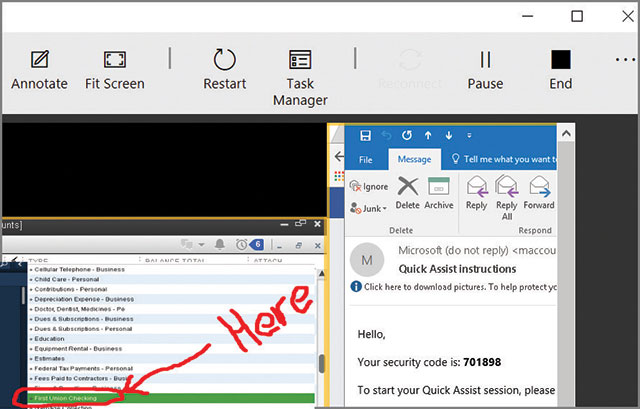640x409 pixels.
Task: Delete the Quick Assist instructions email
Action: tap(407, 191)
